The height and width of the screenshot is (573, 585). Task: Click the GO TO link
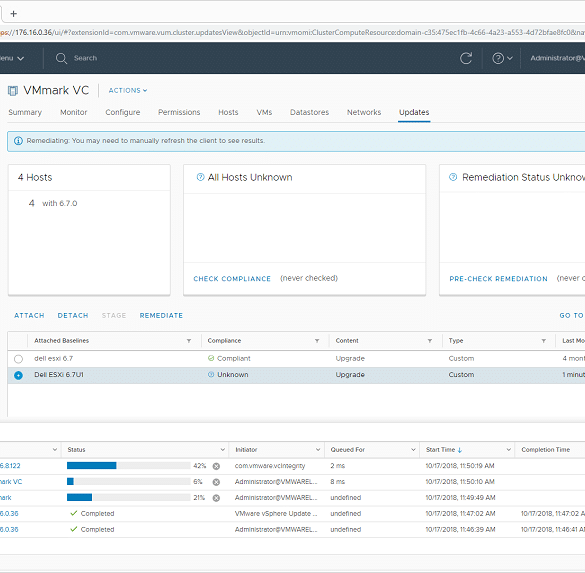click(x=572, y=316)
